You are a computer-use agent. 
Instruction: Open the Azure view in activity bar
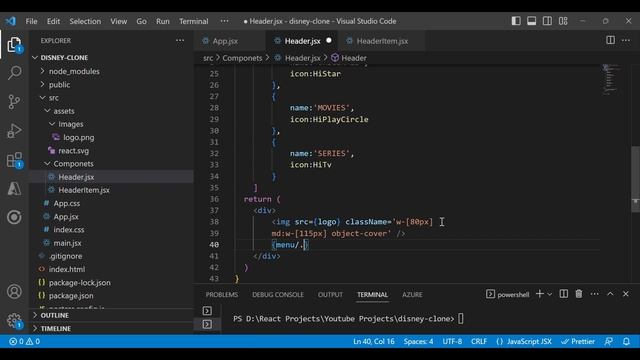tap(14, 189)
